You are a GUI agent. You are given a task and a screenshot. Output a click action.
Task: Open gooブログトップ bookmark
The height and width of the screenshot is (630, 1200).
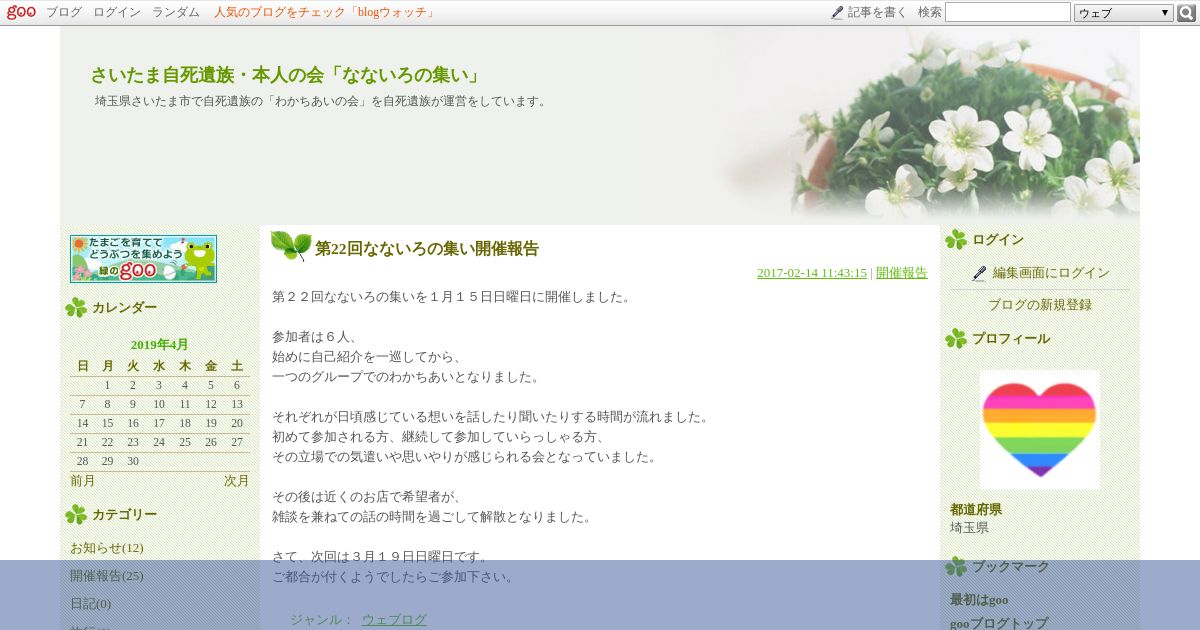point(999,623)
